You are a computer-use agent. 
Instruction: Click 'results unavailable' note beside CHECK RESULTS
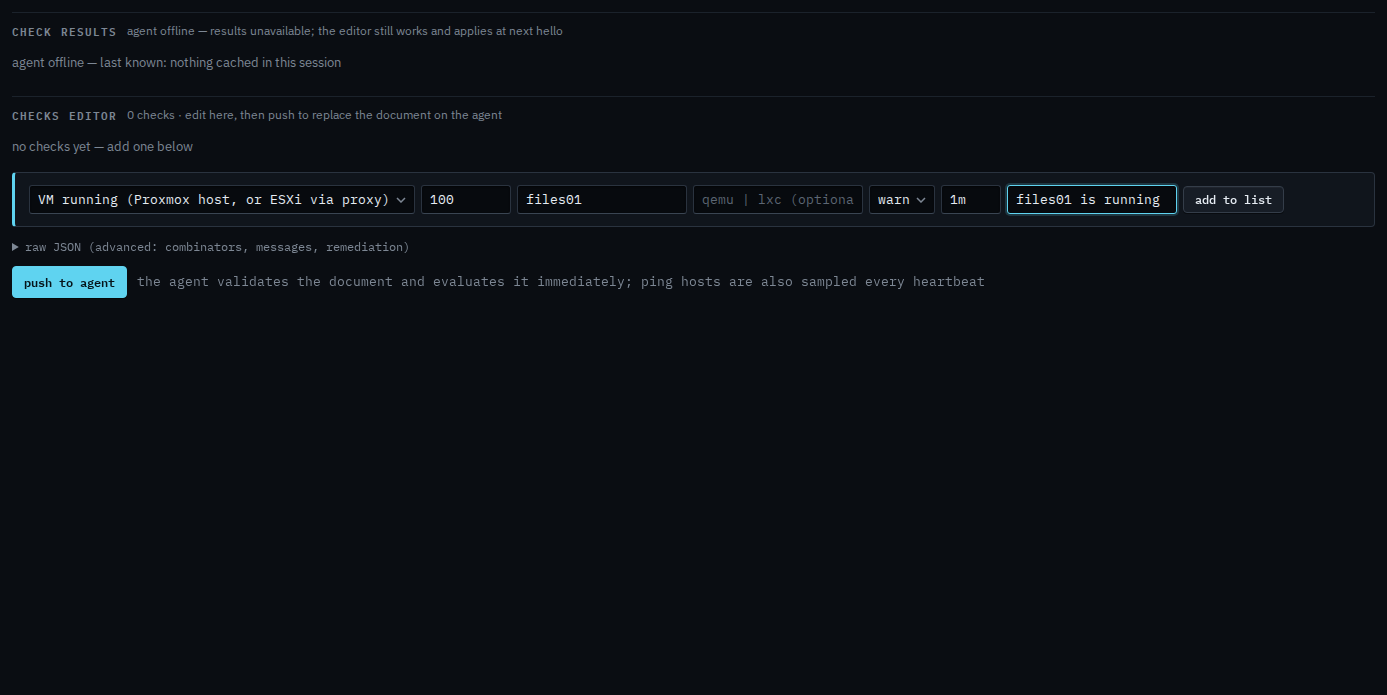345,31
